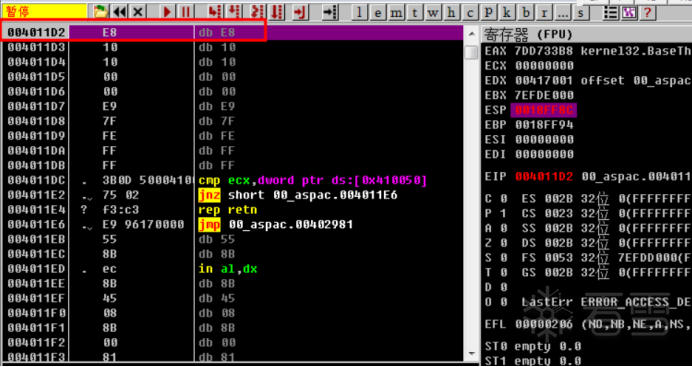This screenshot has height=367, width=692.
Task: Select the D flag value
Action: (x=504, y=287)
